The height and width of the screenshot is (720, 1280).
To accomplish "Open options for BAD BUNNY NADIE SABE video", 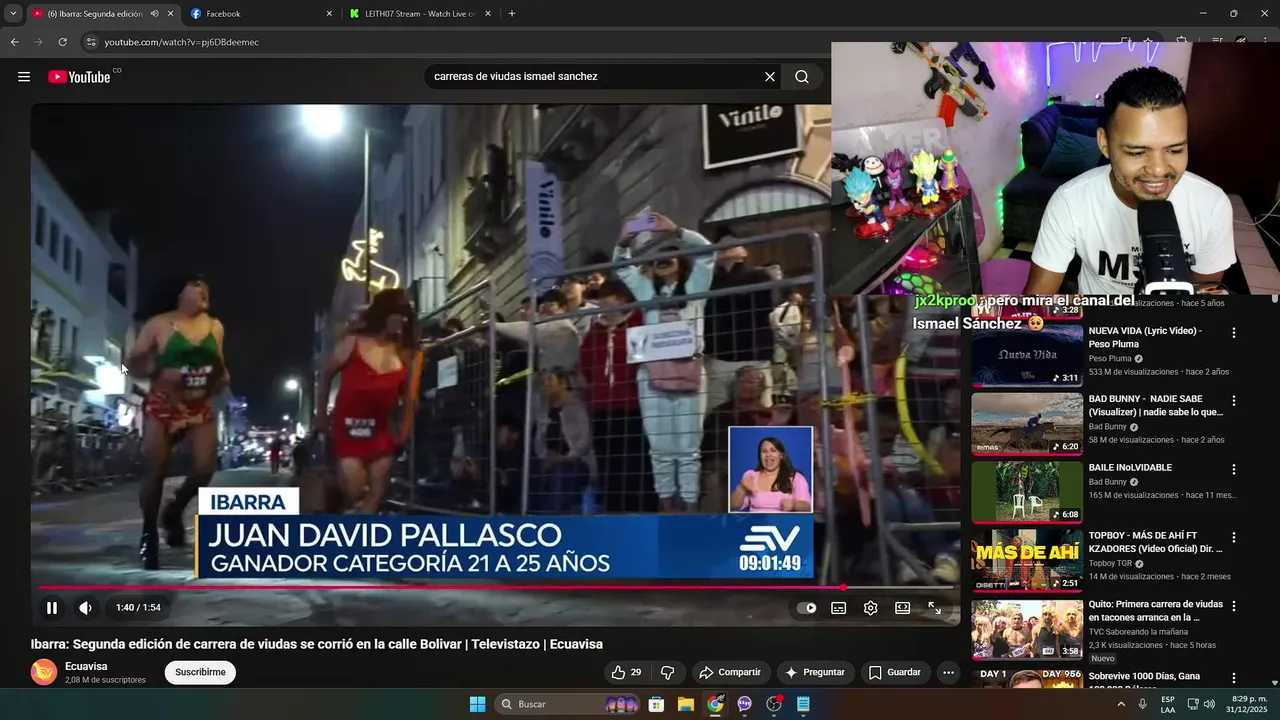I will (x=1234, y=401).
